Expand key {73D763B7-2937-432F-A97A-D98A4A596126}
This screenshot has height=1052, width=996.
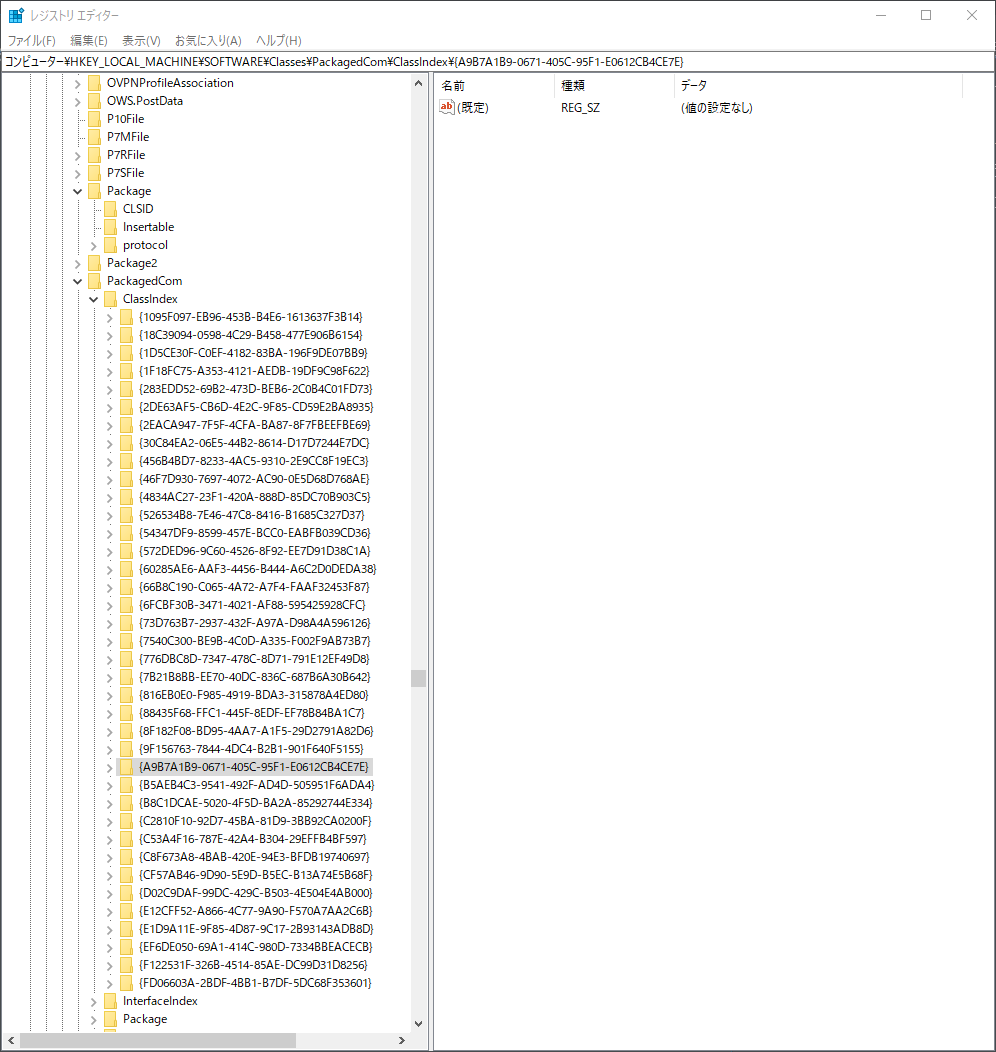point(109,624)
